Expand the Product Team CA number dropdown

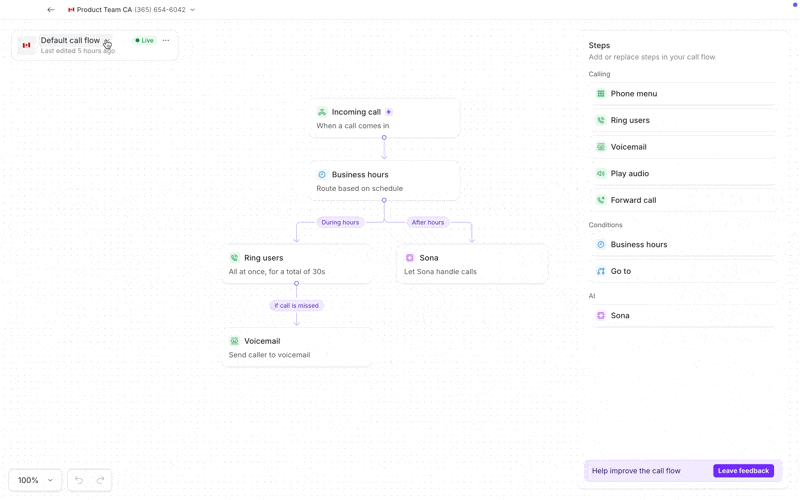pos(192,10)
